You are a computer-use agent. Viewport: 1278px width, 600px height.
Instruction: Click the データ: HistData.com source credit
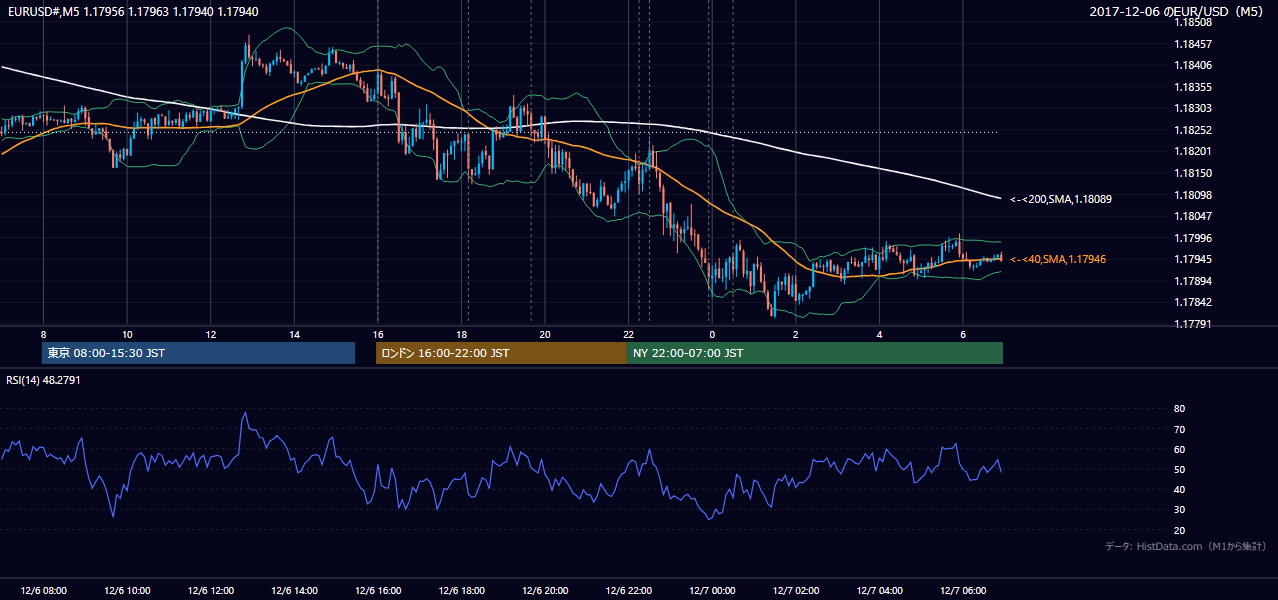coord(1186,546)
